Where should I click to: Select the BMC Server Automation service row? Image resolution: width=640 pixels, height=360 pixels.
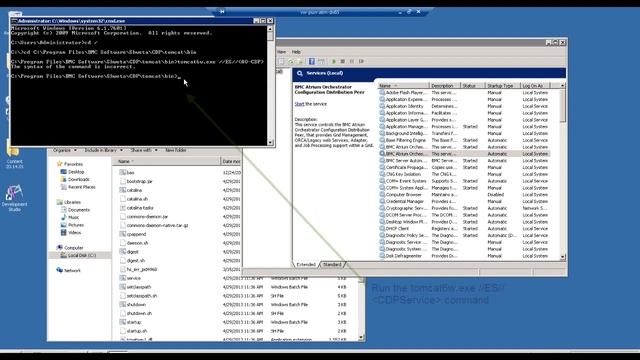pyautogui.click(x=464, y=160)
